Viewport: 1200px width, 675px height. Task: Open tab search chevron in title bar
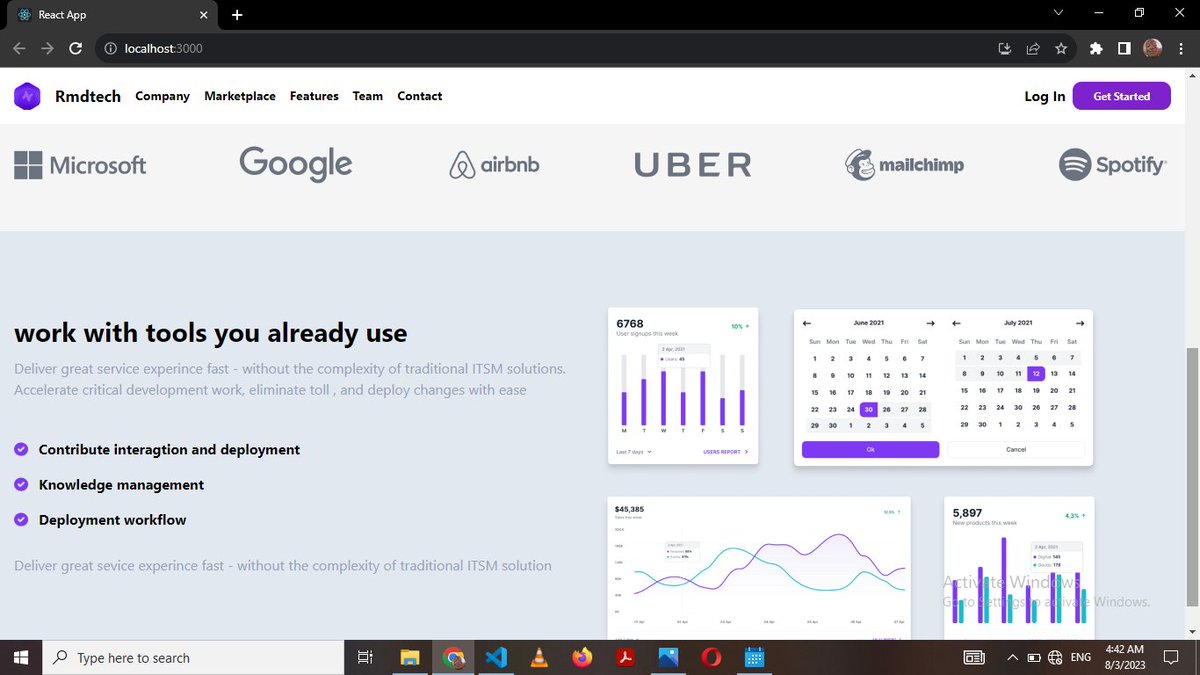(x=1059, y=13)
